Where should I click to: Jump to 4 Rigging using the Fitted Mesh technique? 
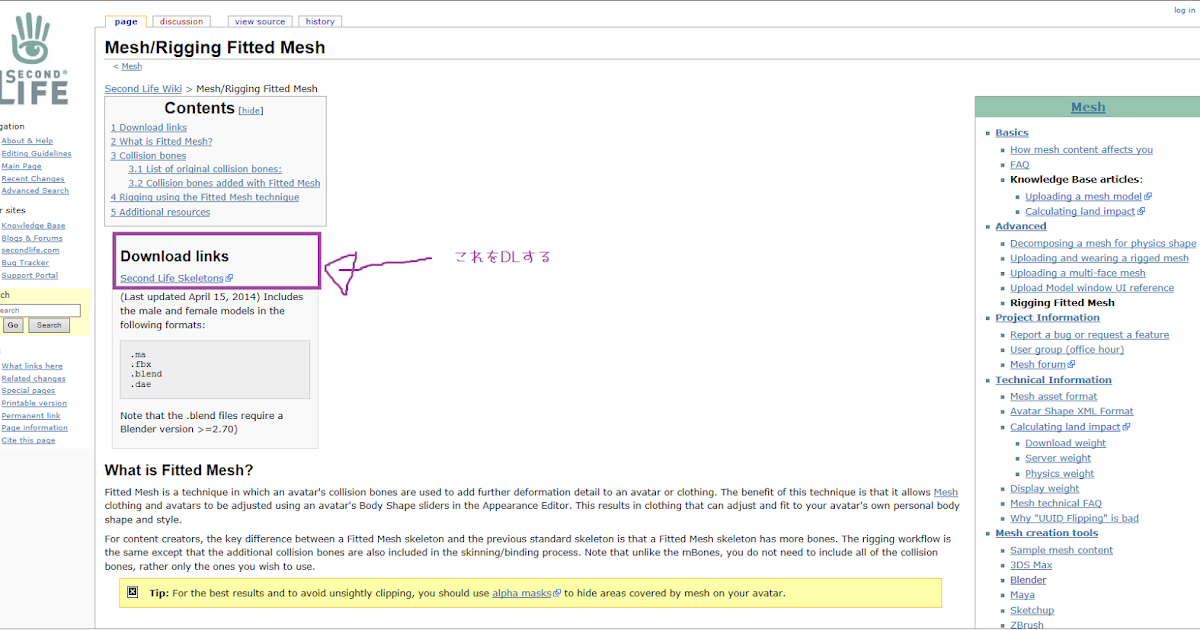(205, 198)
